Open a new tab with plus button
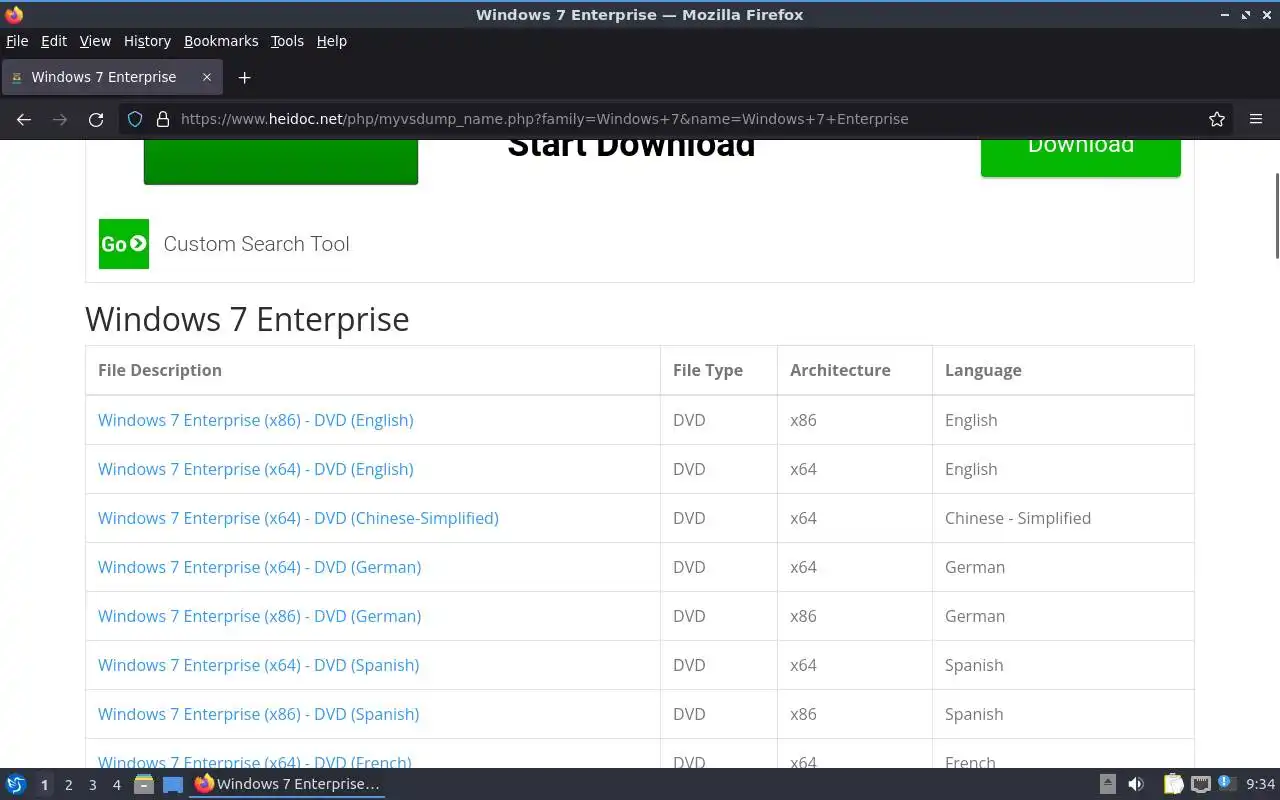The height and width of the screenshot is (800, 1280). (244, 77)
